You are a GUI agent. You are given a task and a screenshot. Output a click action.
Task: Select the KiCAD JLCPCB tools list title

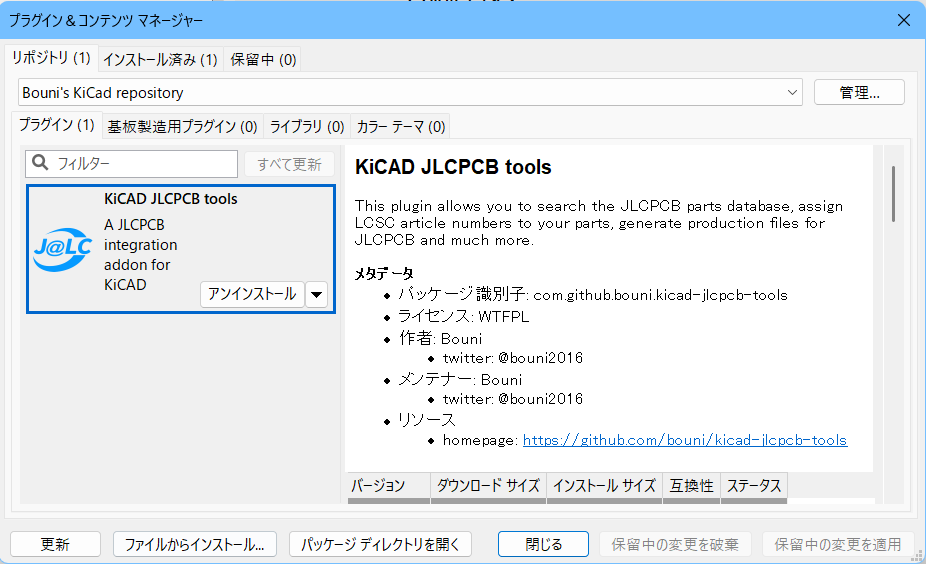[x=171, y=199]
